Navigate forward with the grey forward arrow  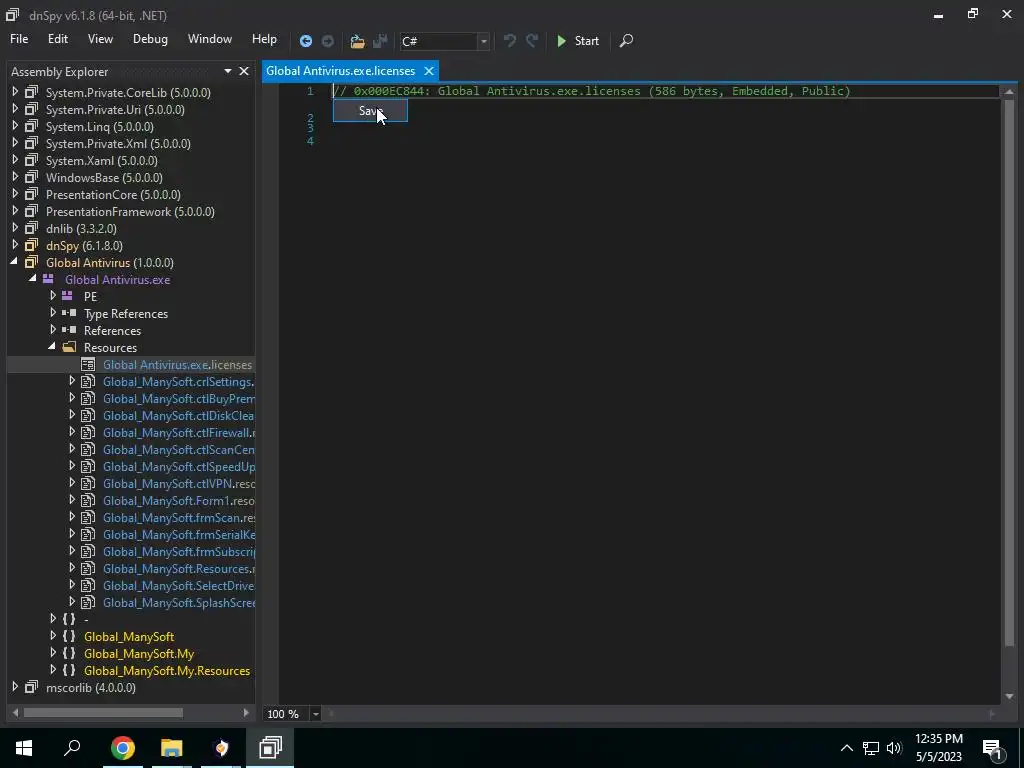coord(328,41)
